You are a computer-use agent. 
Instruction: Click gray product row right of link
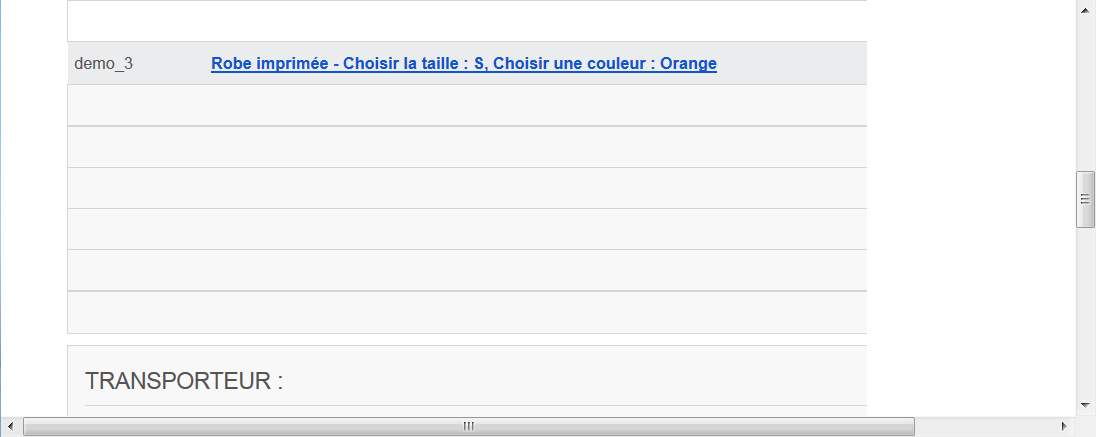click(x=790, y=64)
